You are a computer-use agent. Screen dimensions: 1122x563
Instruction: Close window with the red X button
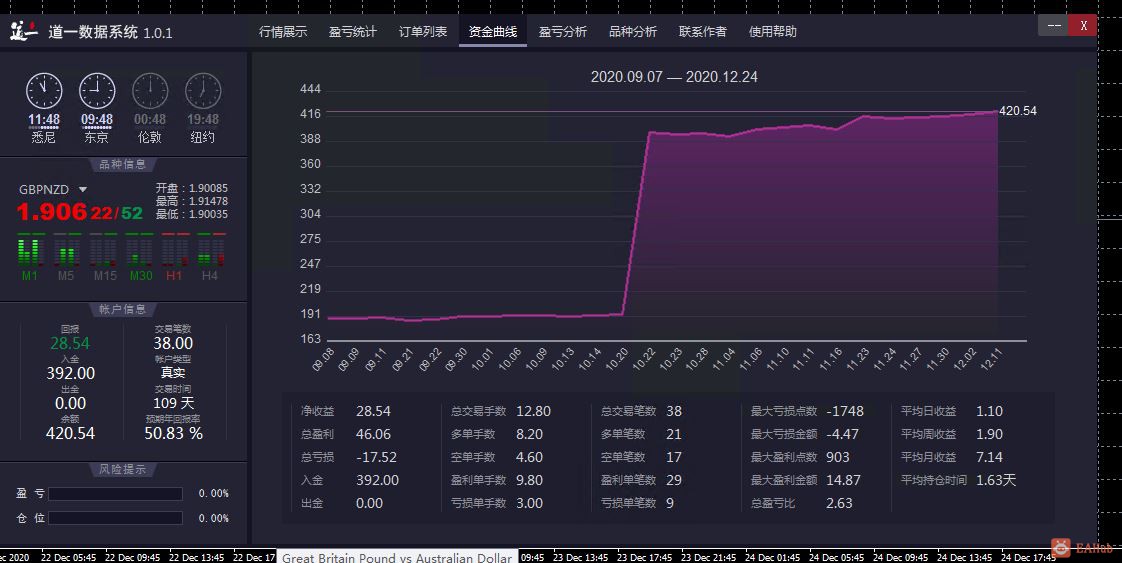click(1083, 26)
